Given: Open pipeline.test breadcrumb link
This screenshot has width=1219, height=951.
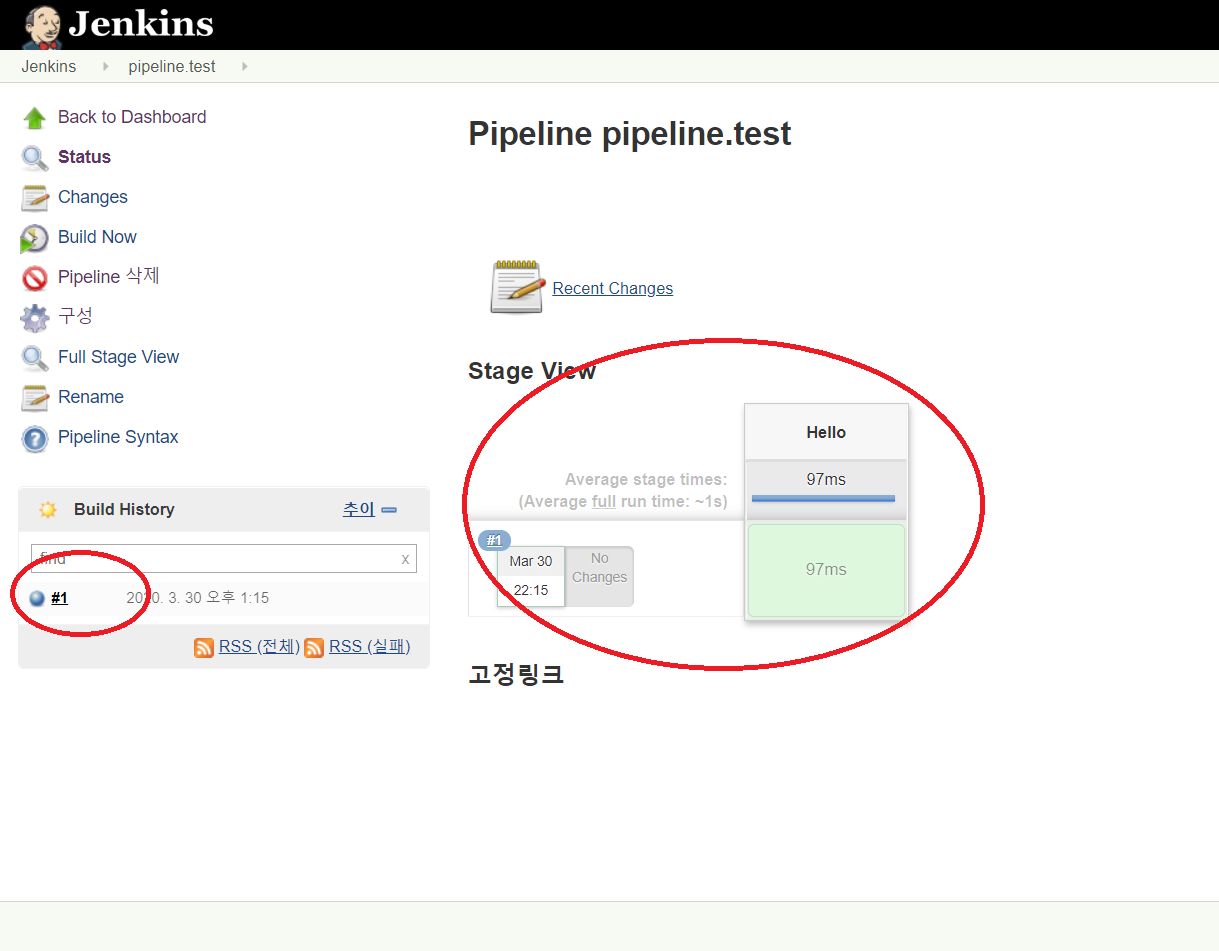Looking at the screenshot, I should click(x=172, y=66).
